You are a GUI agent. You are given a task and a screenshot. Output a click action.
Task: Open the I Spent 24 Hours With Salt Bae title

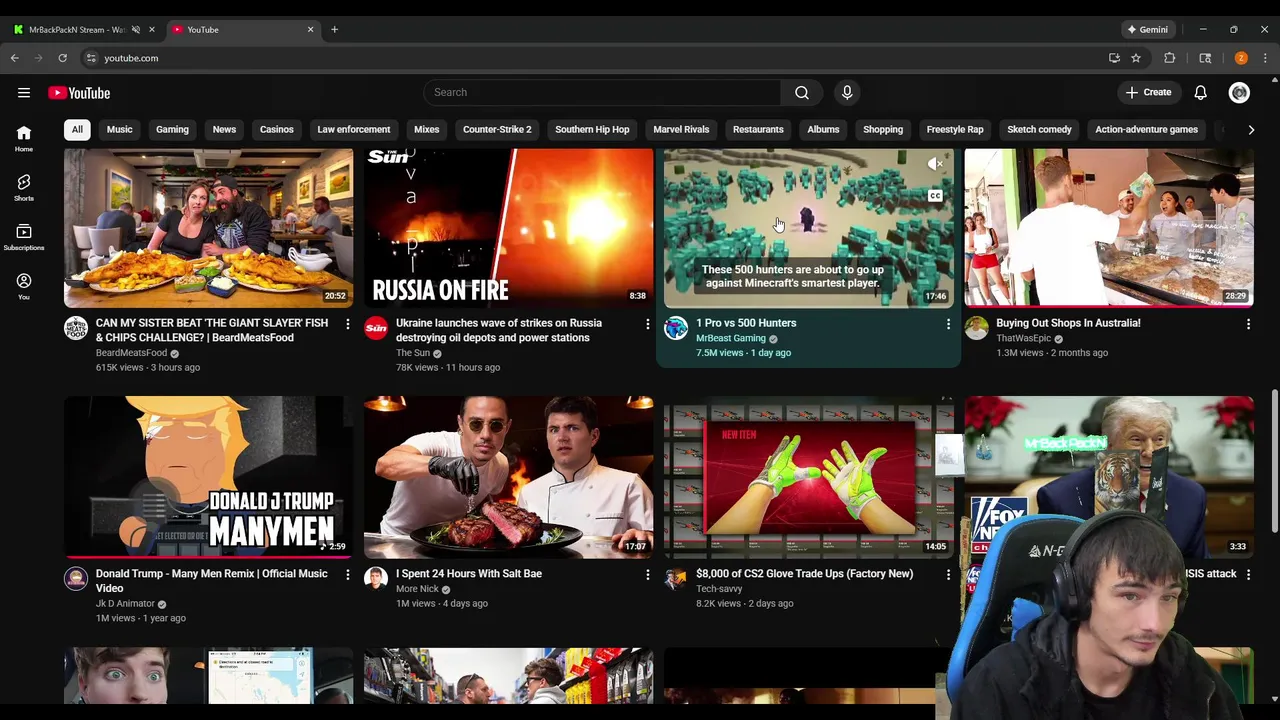pos(469,574)
